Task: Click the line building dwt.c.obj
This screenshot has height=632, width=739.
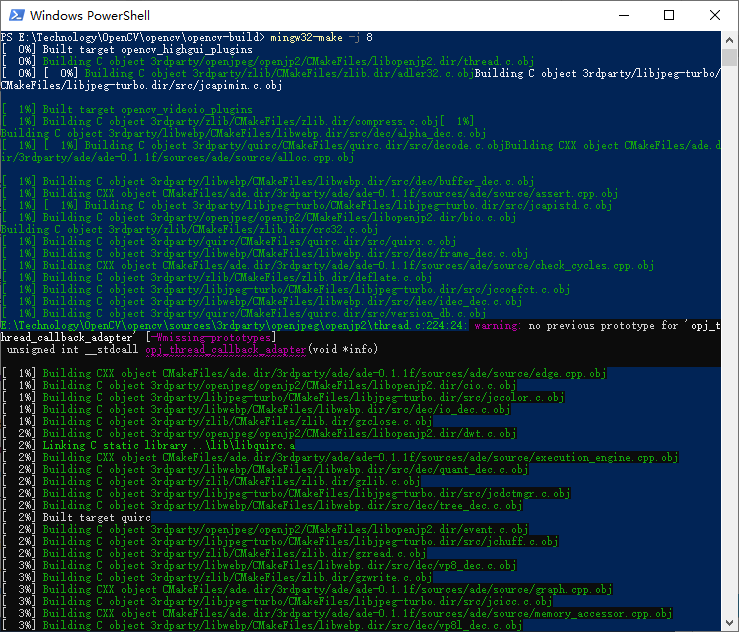Action: click(x=259, y=434)
